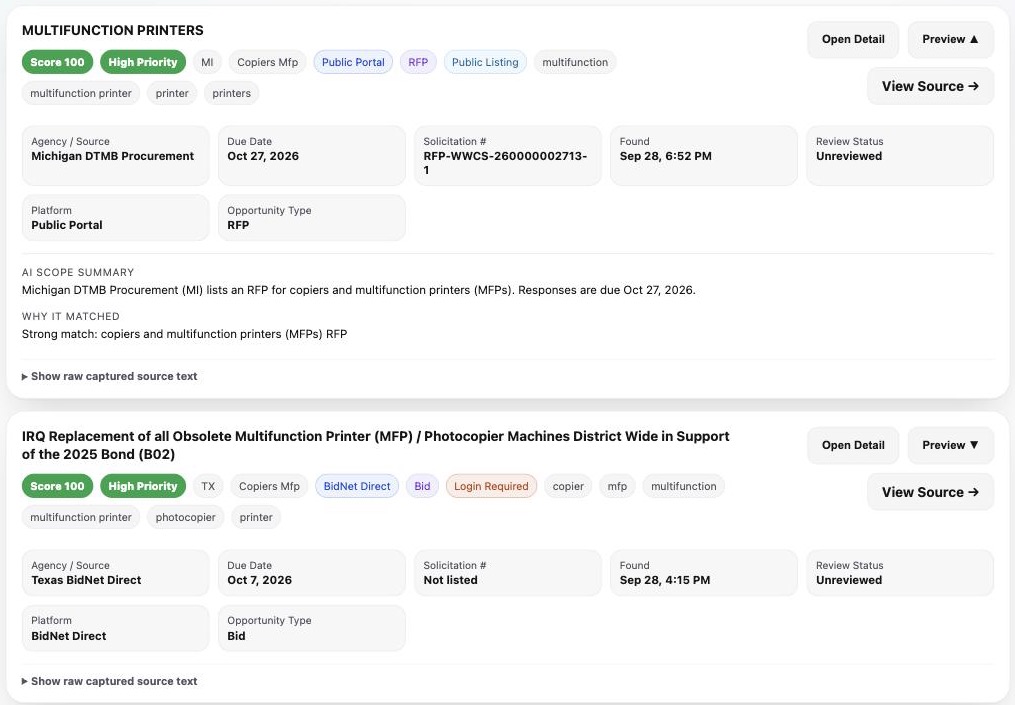Click High Priority badge on Texas card

pos(142,486)
